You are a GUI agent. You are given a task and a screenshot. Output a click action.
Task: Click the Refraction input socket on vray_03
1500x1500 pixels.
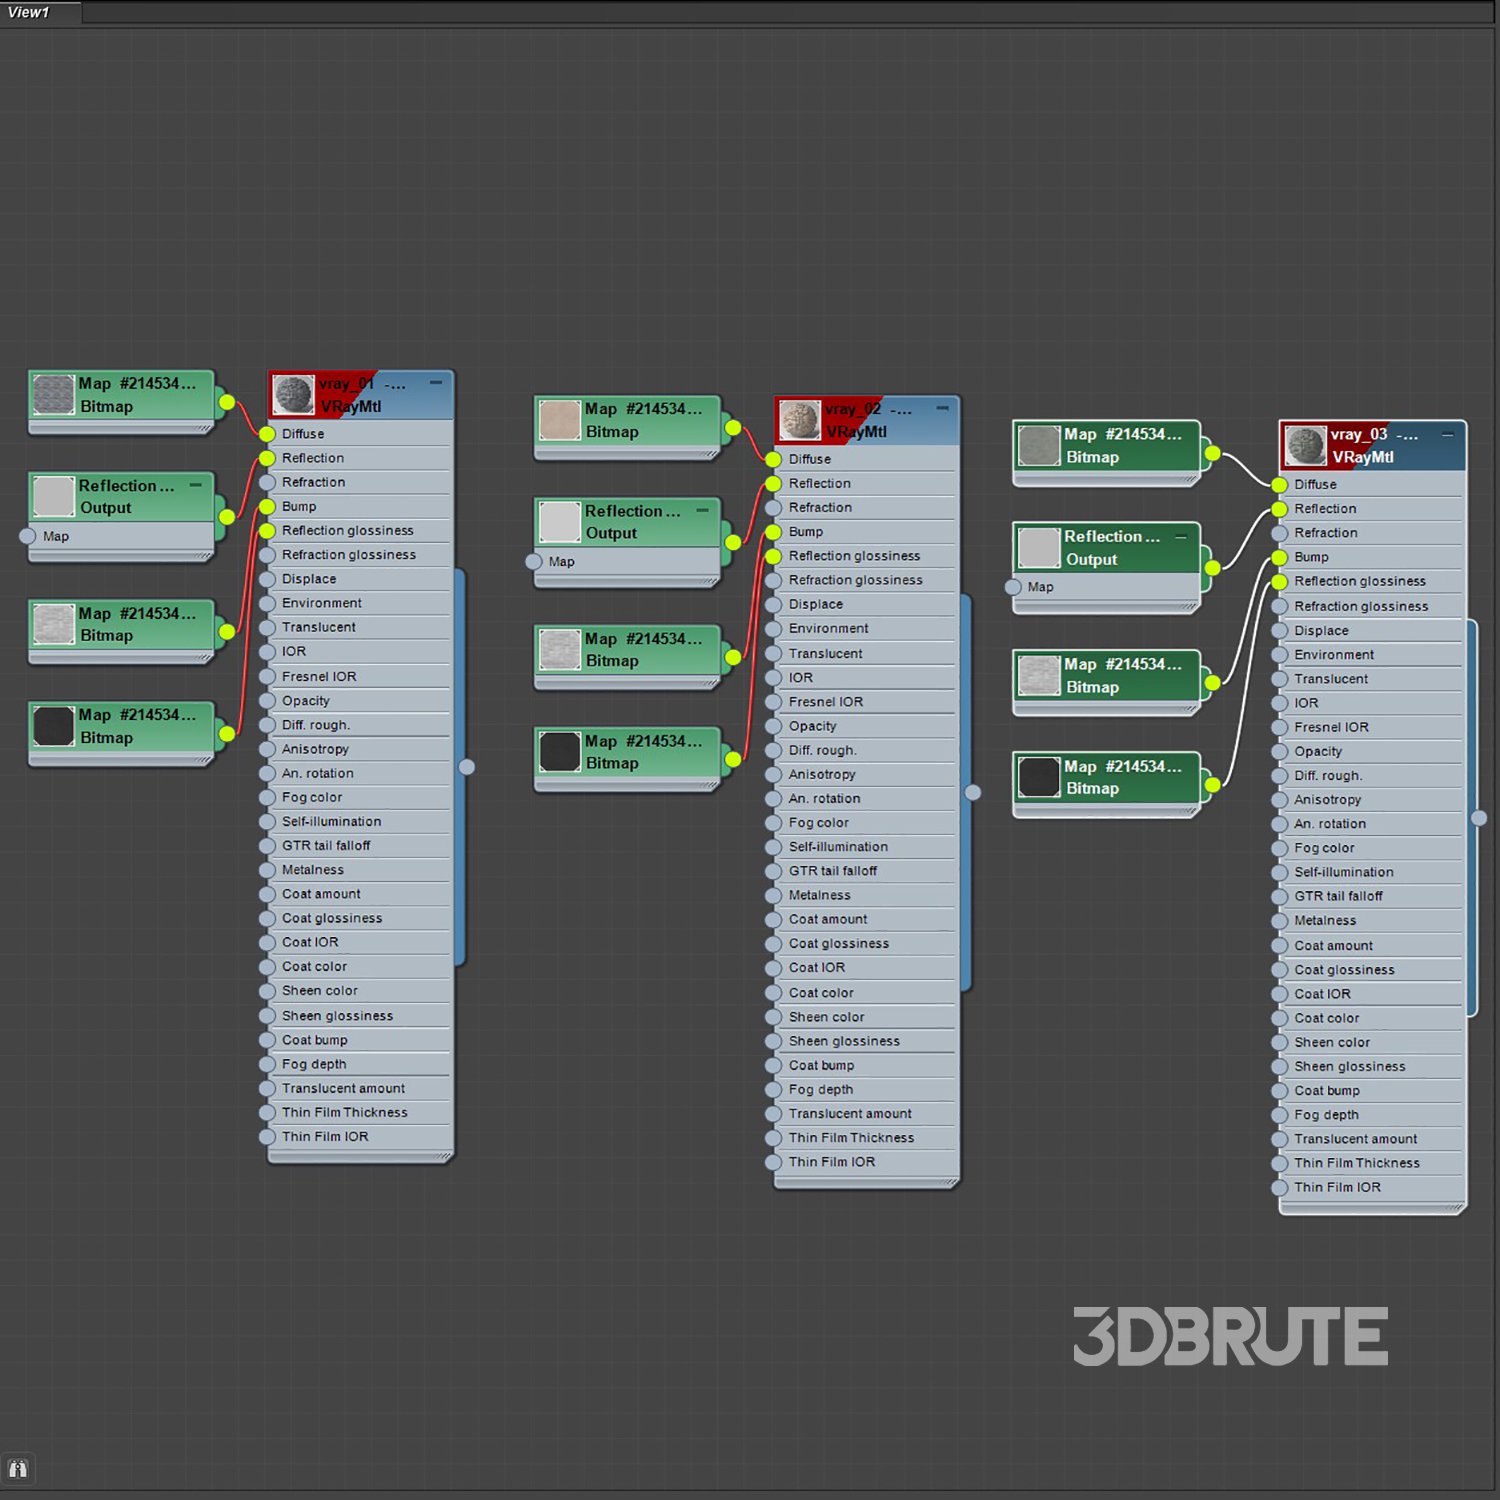1279,533
